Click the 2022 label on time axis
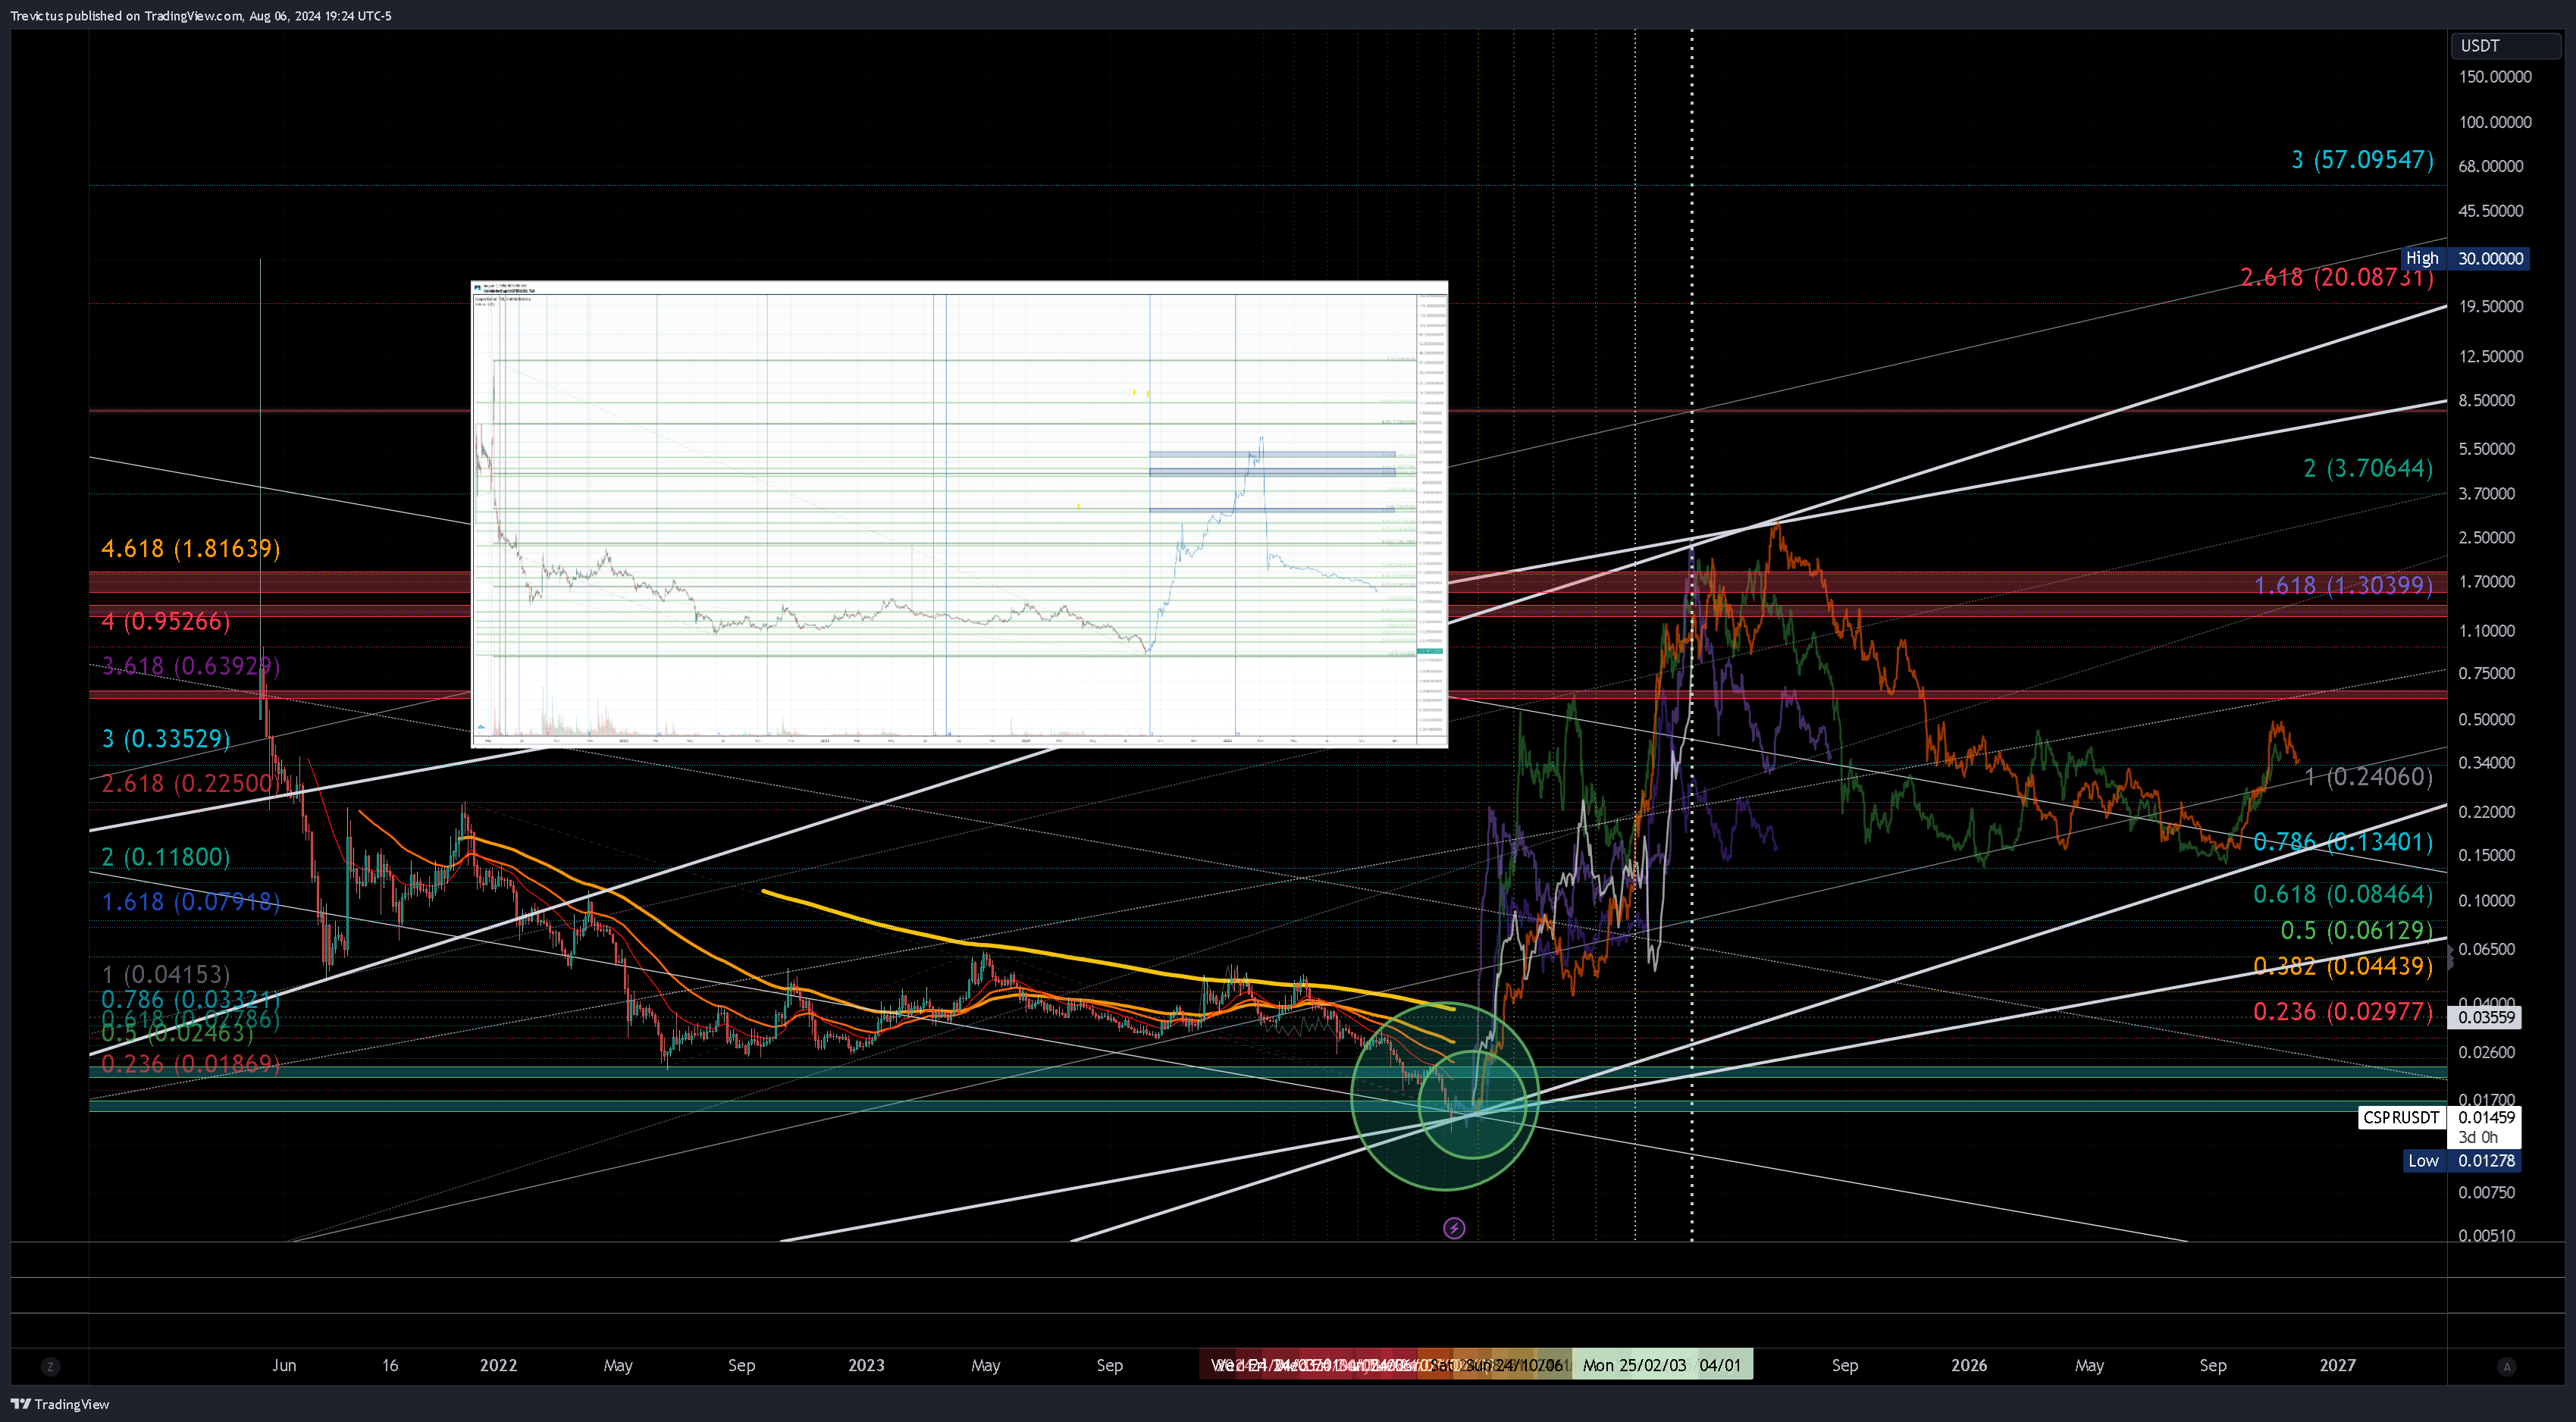 point(498,1365)
